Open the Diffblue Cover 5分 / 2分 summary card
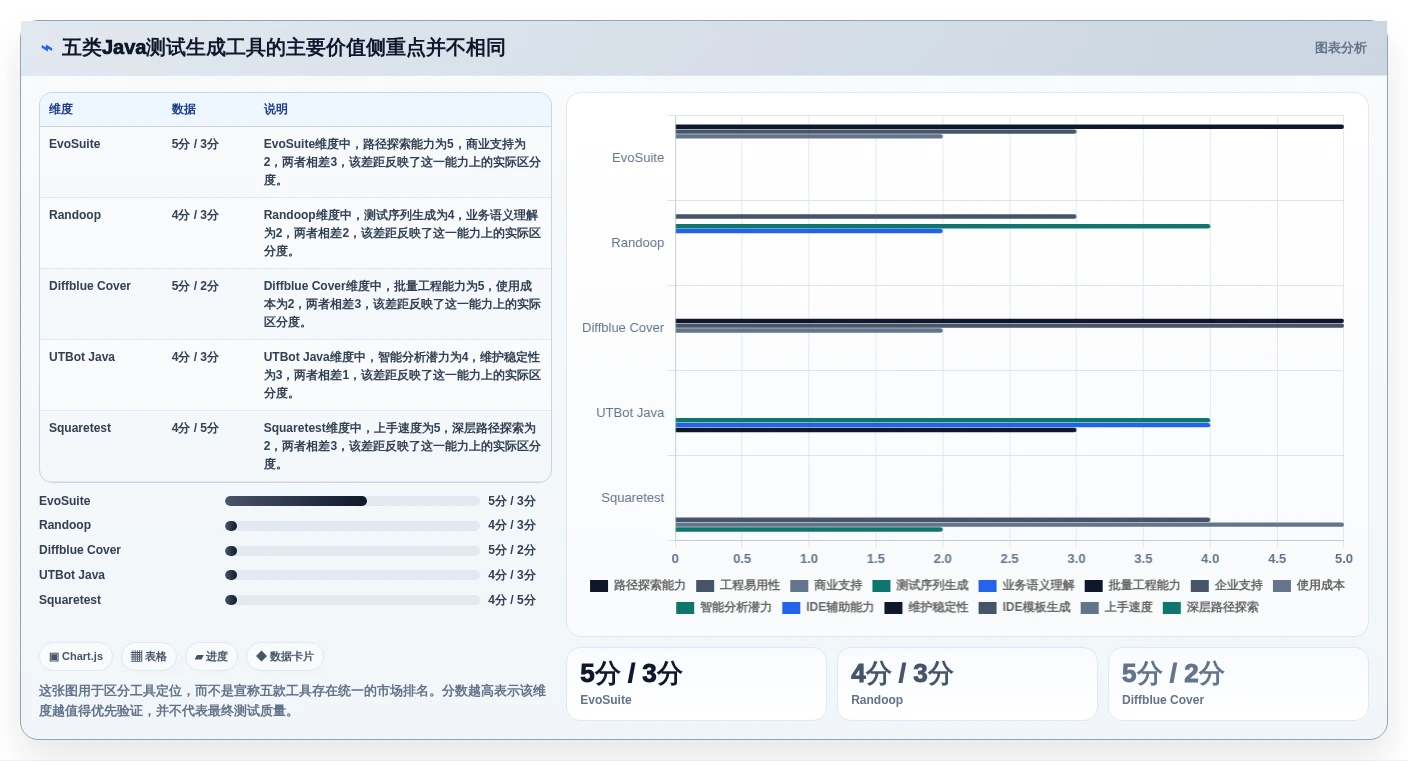This screenshot has height=761, width=1408. [x=1238, y=684]
